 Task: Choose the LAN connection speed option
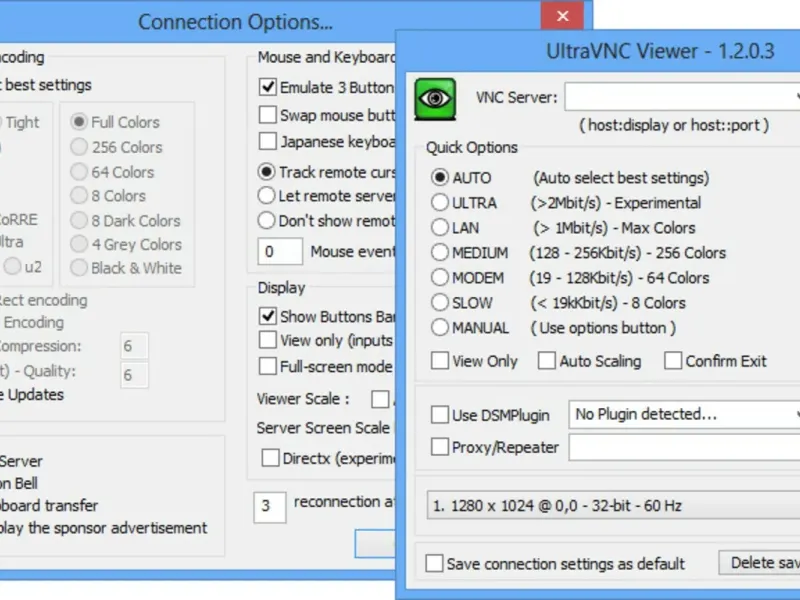(x=440, y=227)
